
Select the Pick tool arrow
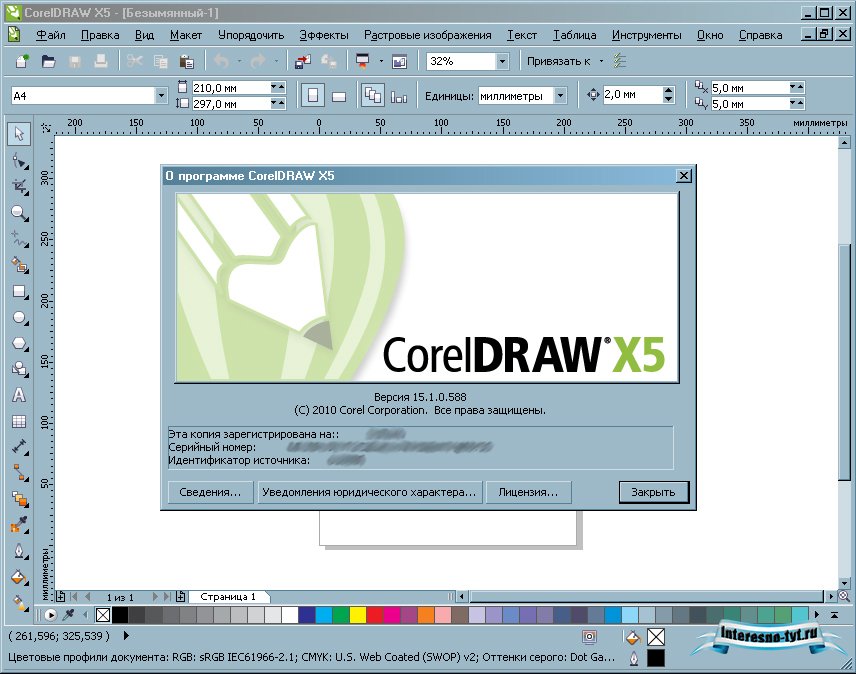tap(19, 134)
